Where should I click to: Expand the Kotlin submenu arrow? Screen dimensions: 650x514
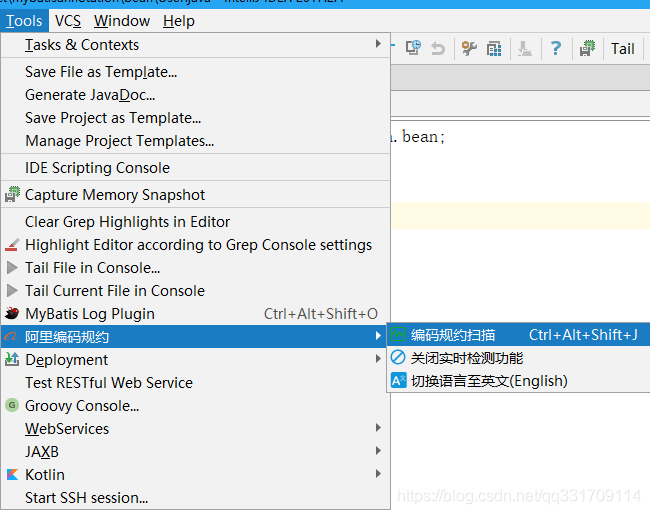click(378, 473)
